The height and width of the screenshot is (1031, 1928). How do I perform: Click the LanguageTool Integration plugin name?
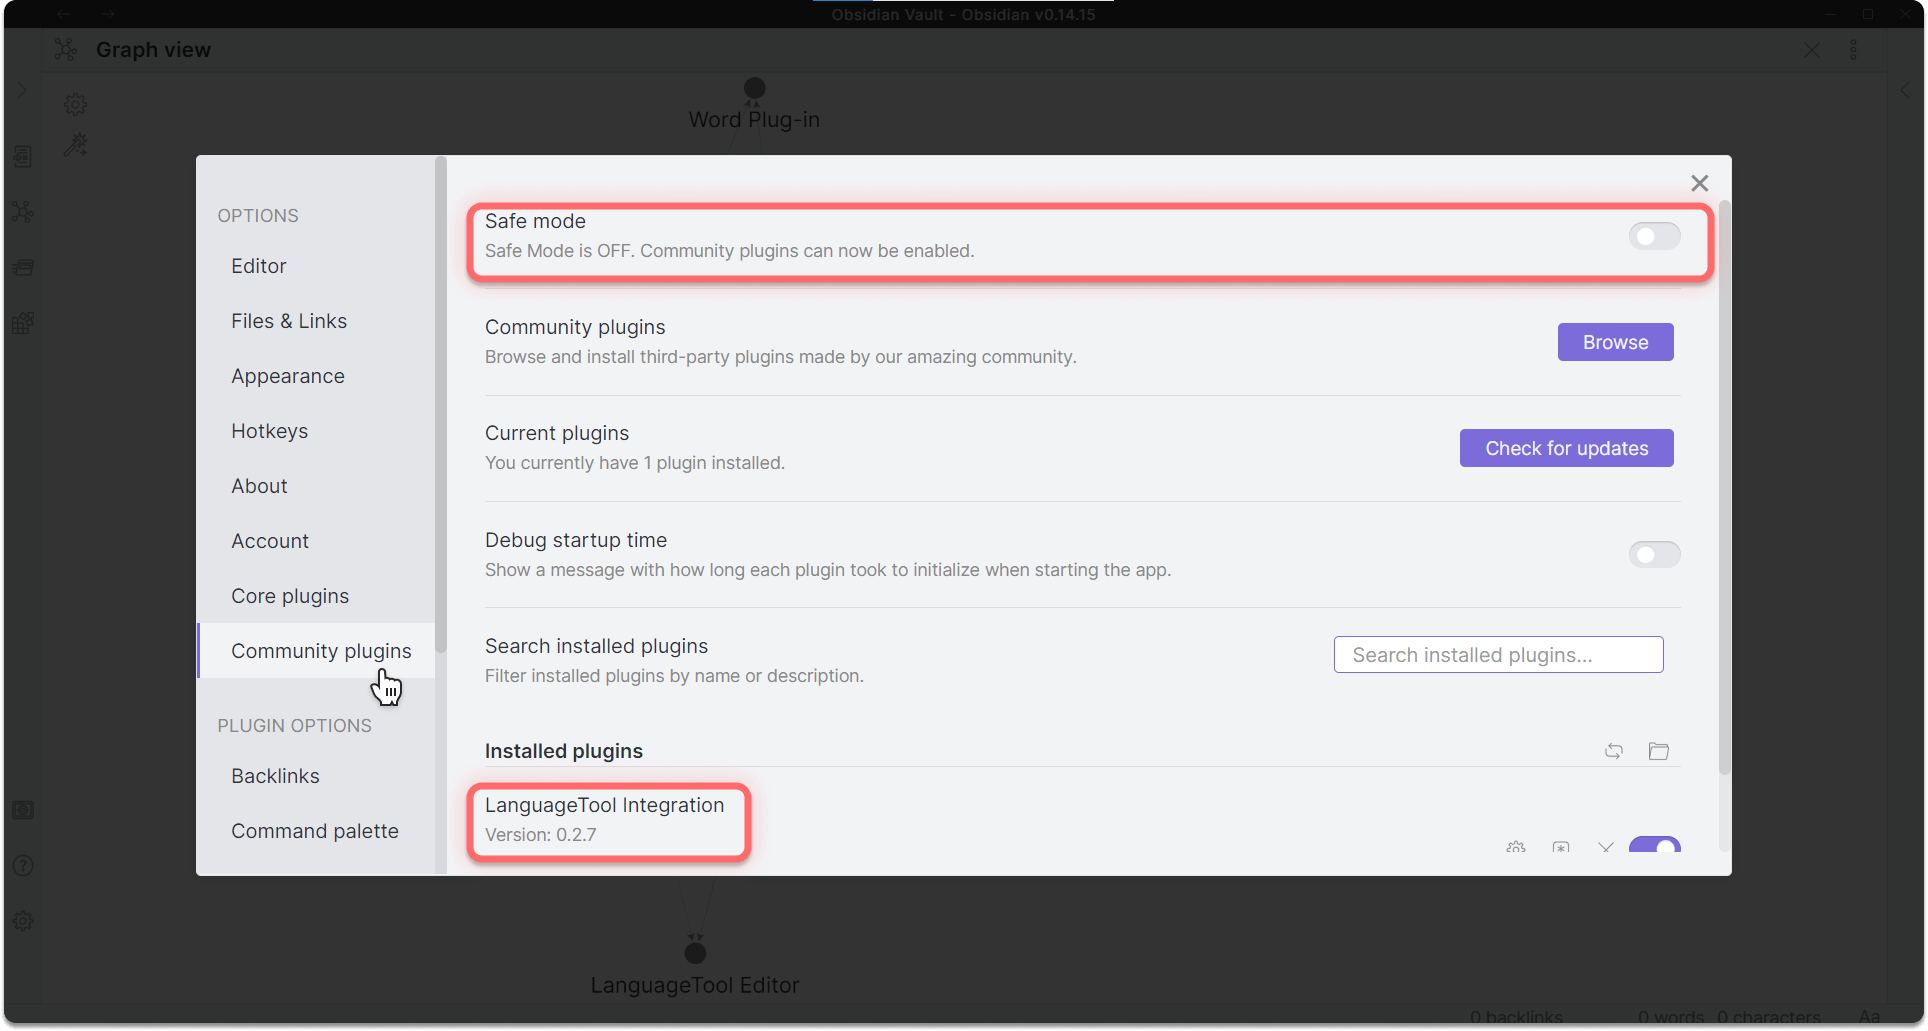[604, 805]
